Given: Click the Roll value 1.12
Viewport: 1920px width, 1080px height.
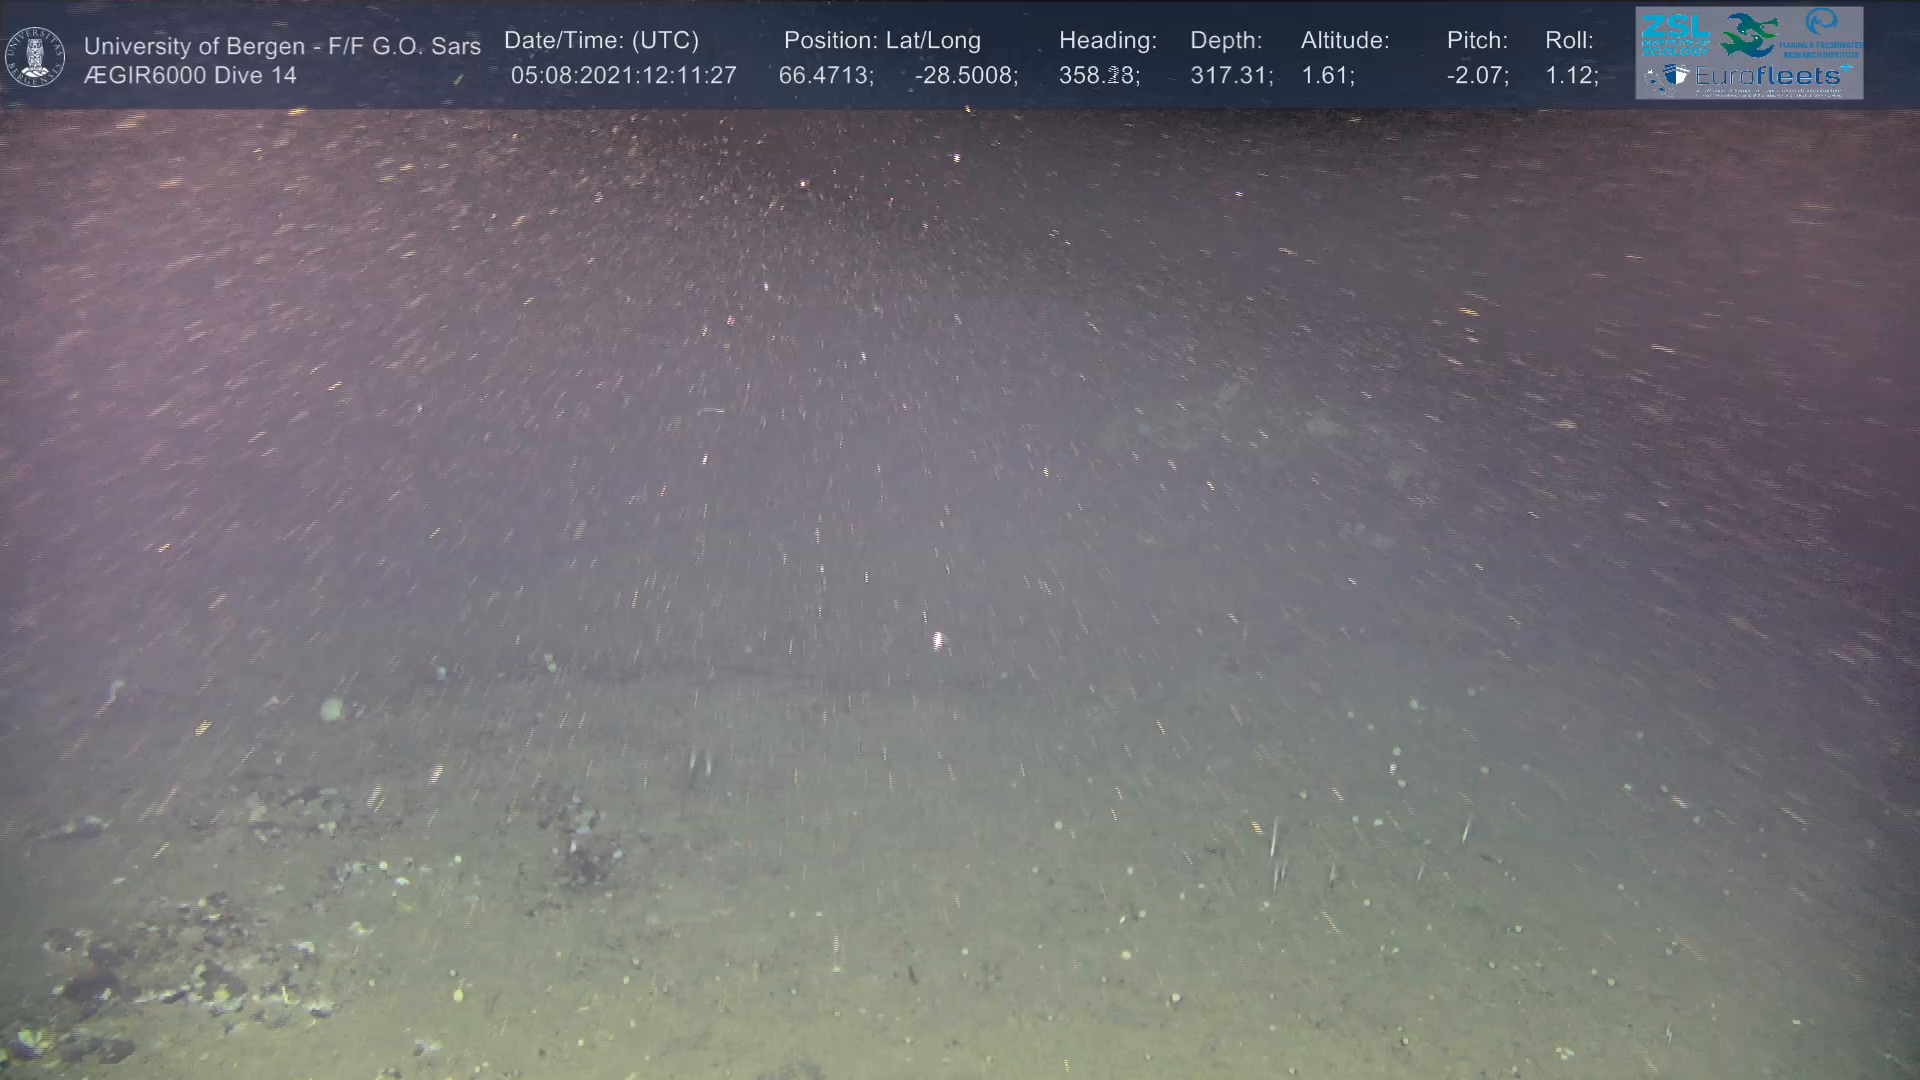Looking at the screenshot, I should (x=1570, y=76).
